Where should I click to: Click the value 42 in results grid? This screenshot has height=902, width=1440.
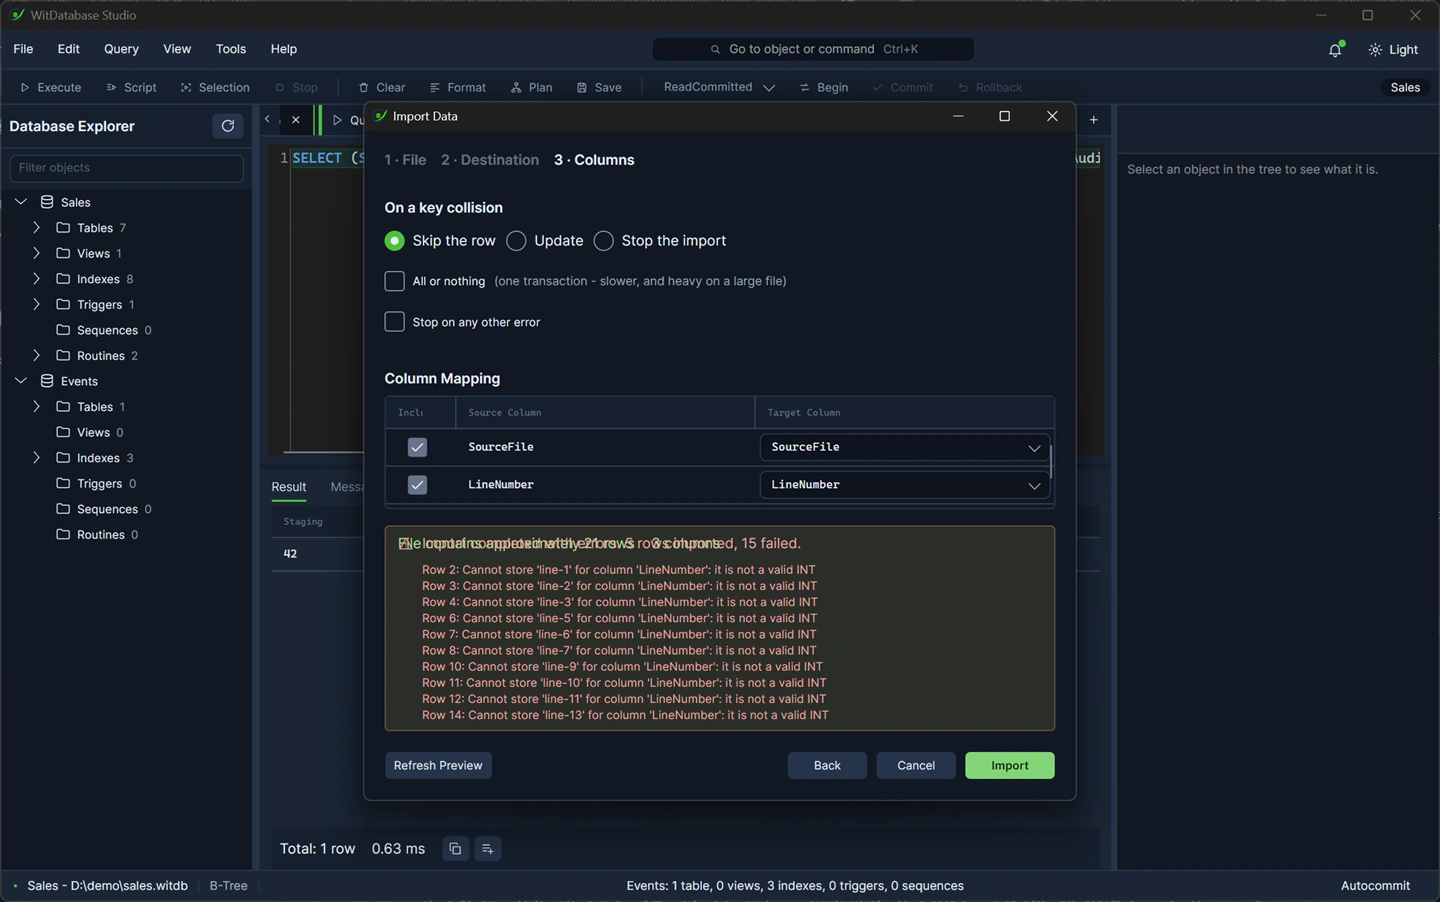tap(290, 554)
